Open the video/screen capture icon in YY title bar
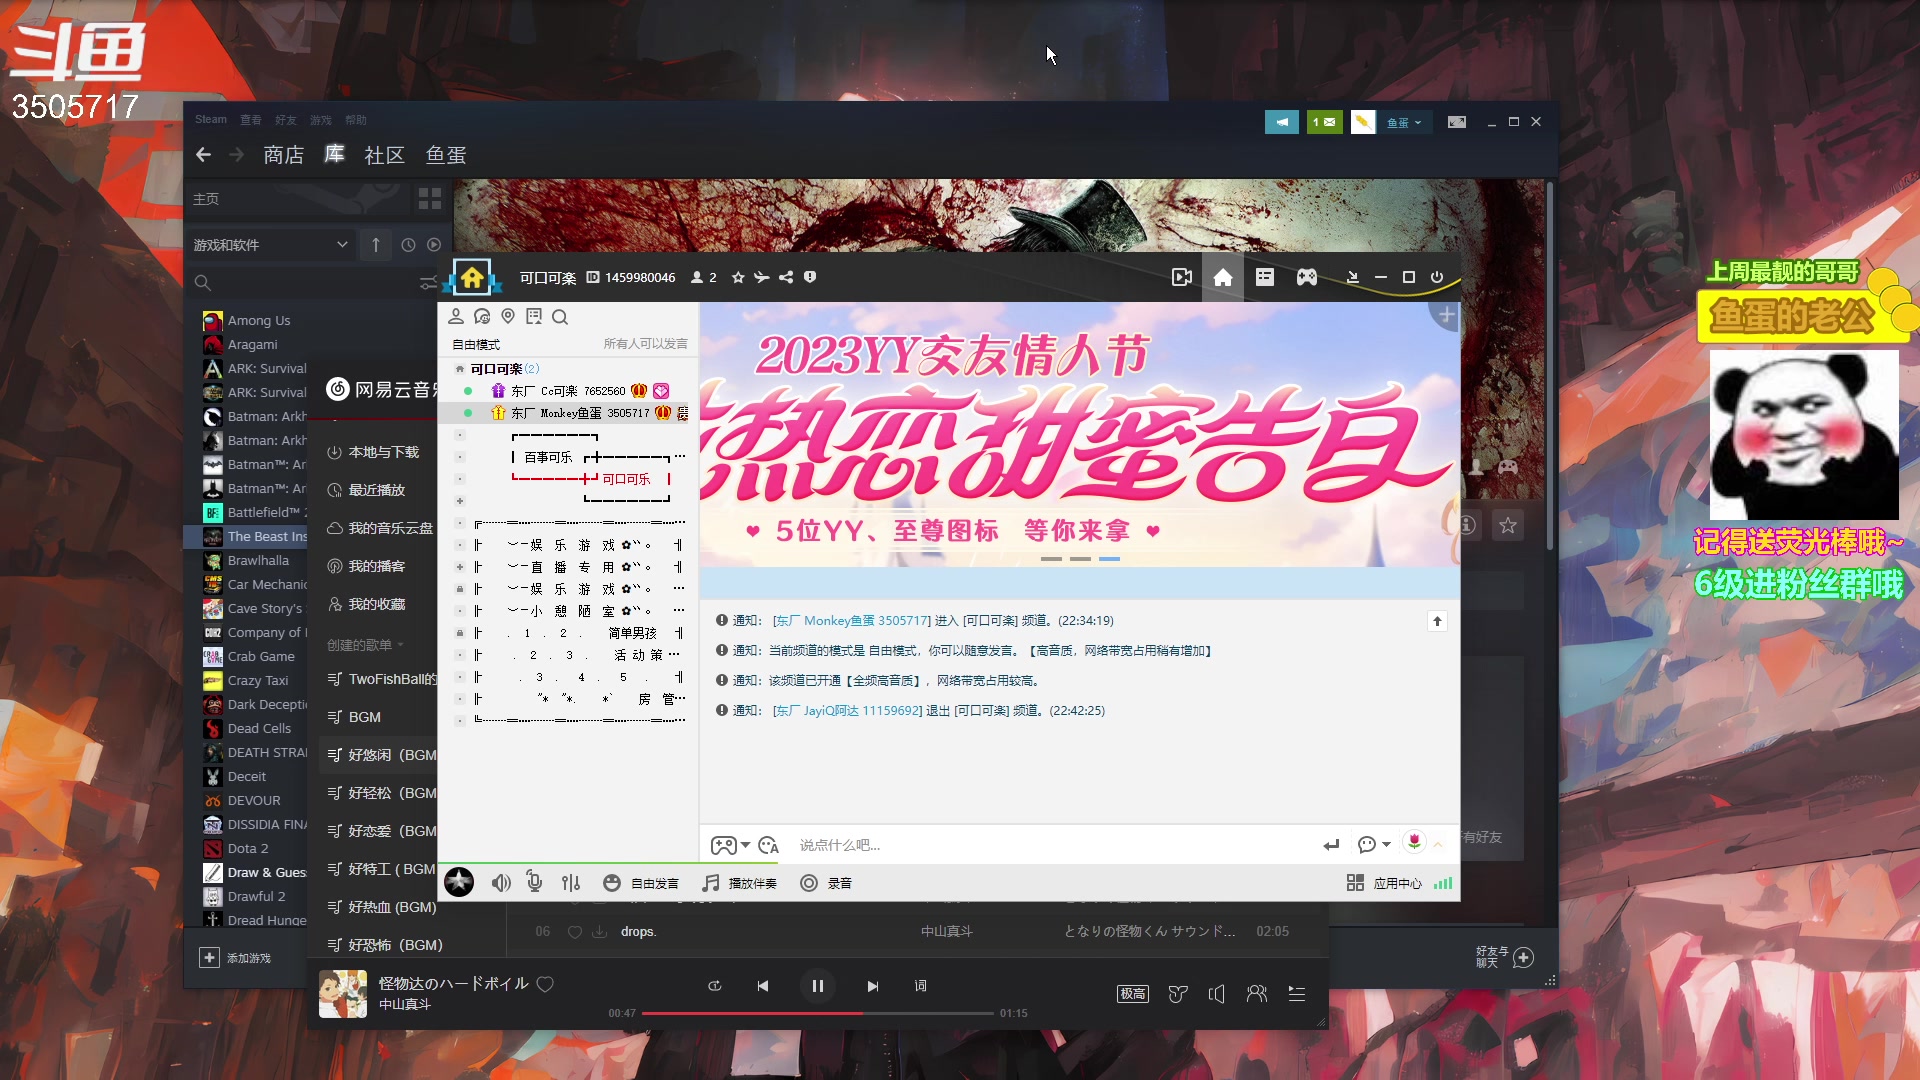This screenshot has width=1920, height=1080. click(1181, 277)
